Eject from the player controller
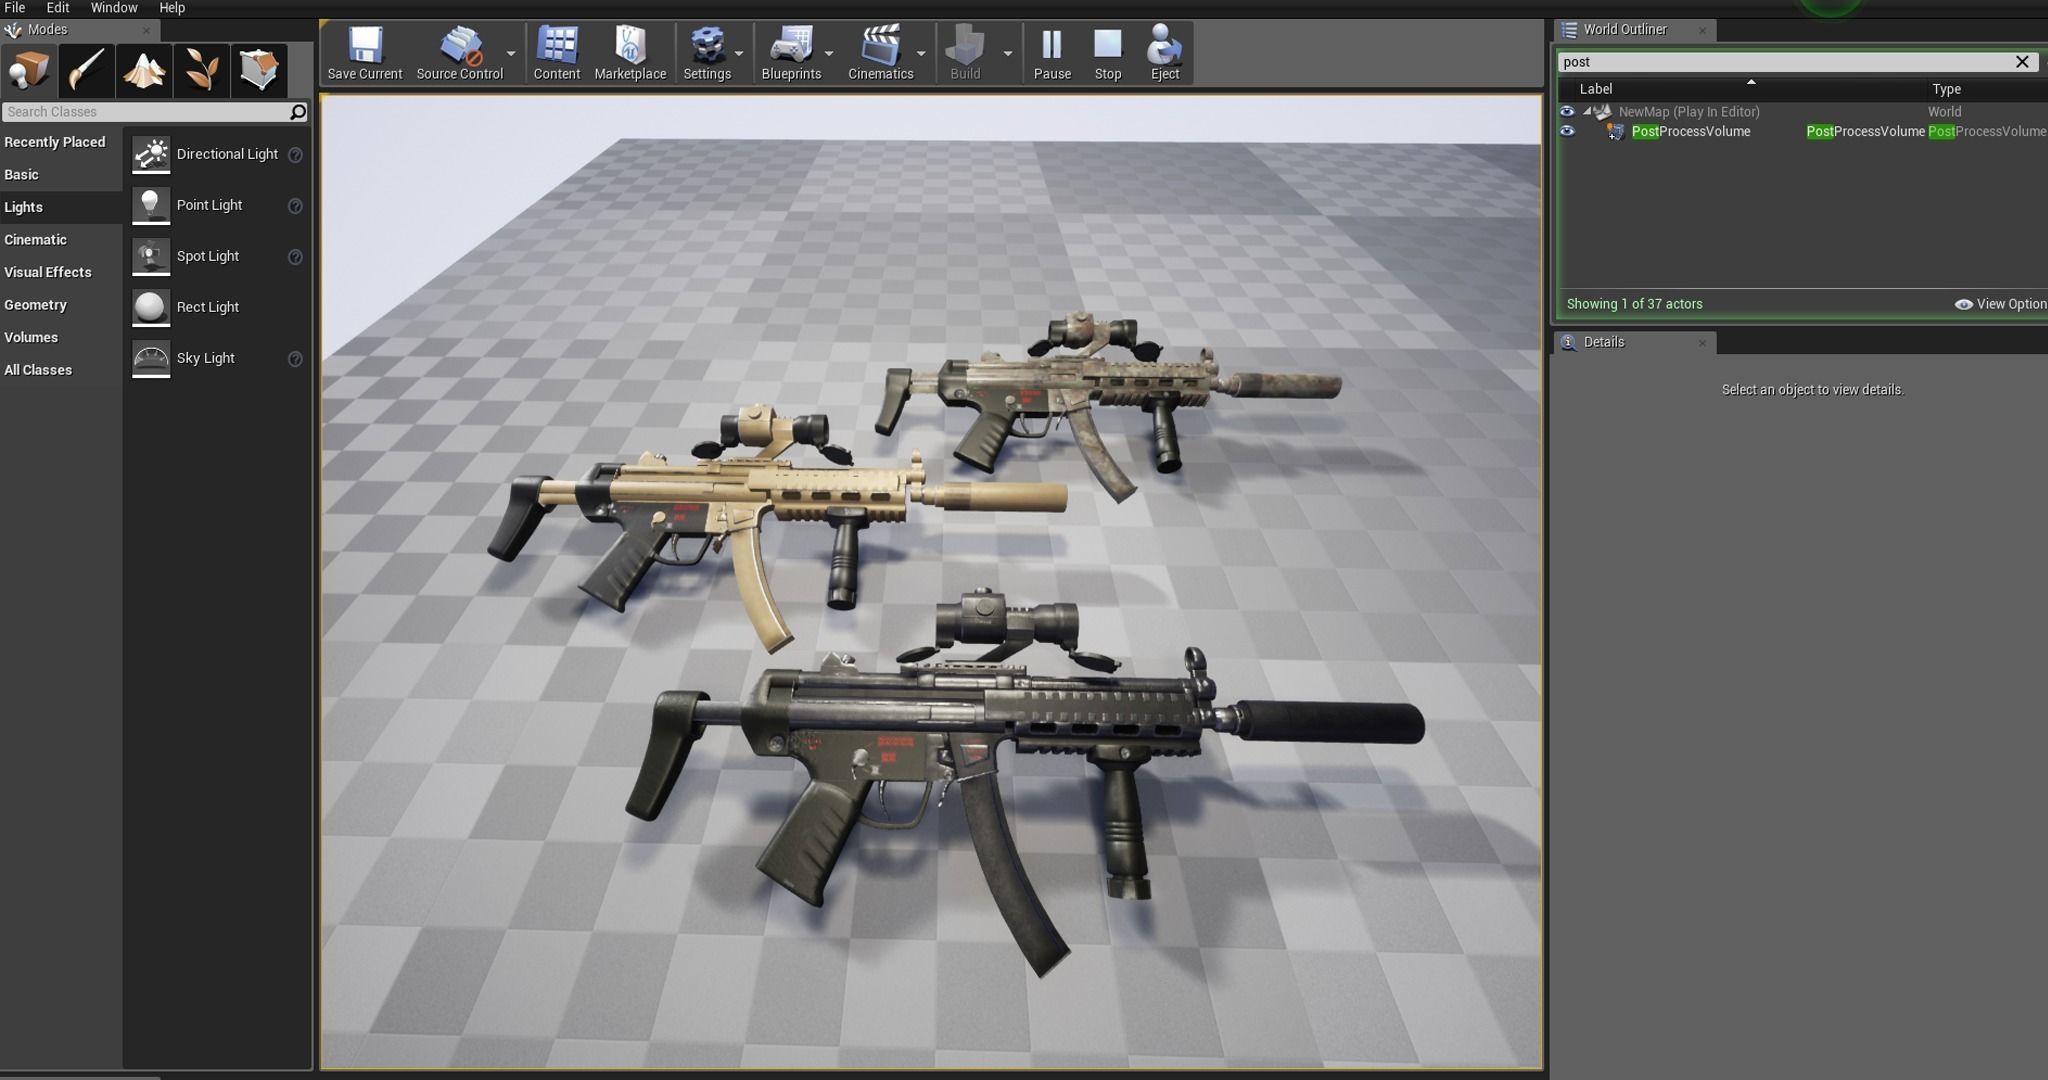2048x1080 pixels. (x=1164, y=54)
